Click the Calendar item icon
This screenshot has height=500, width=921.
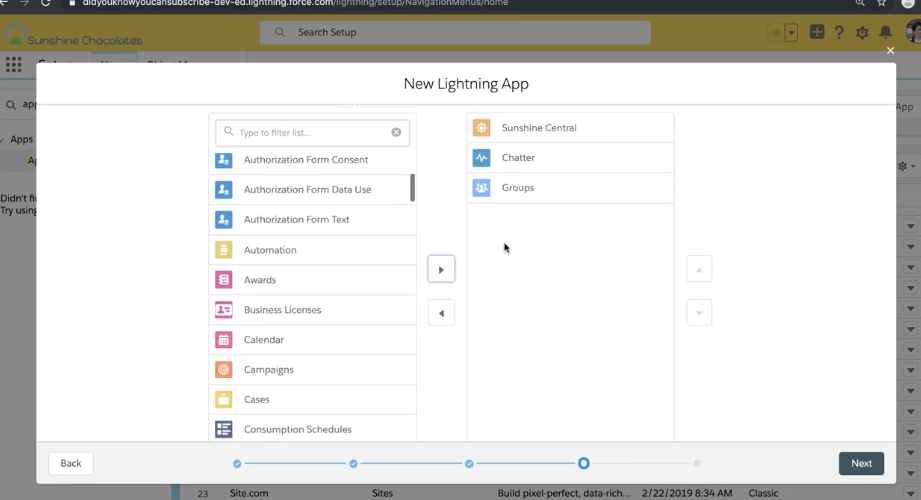point(223,340)
